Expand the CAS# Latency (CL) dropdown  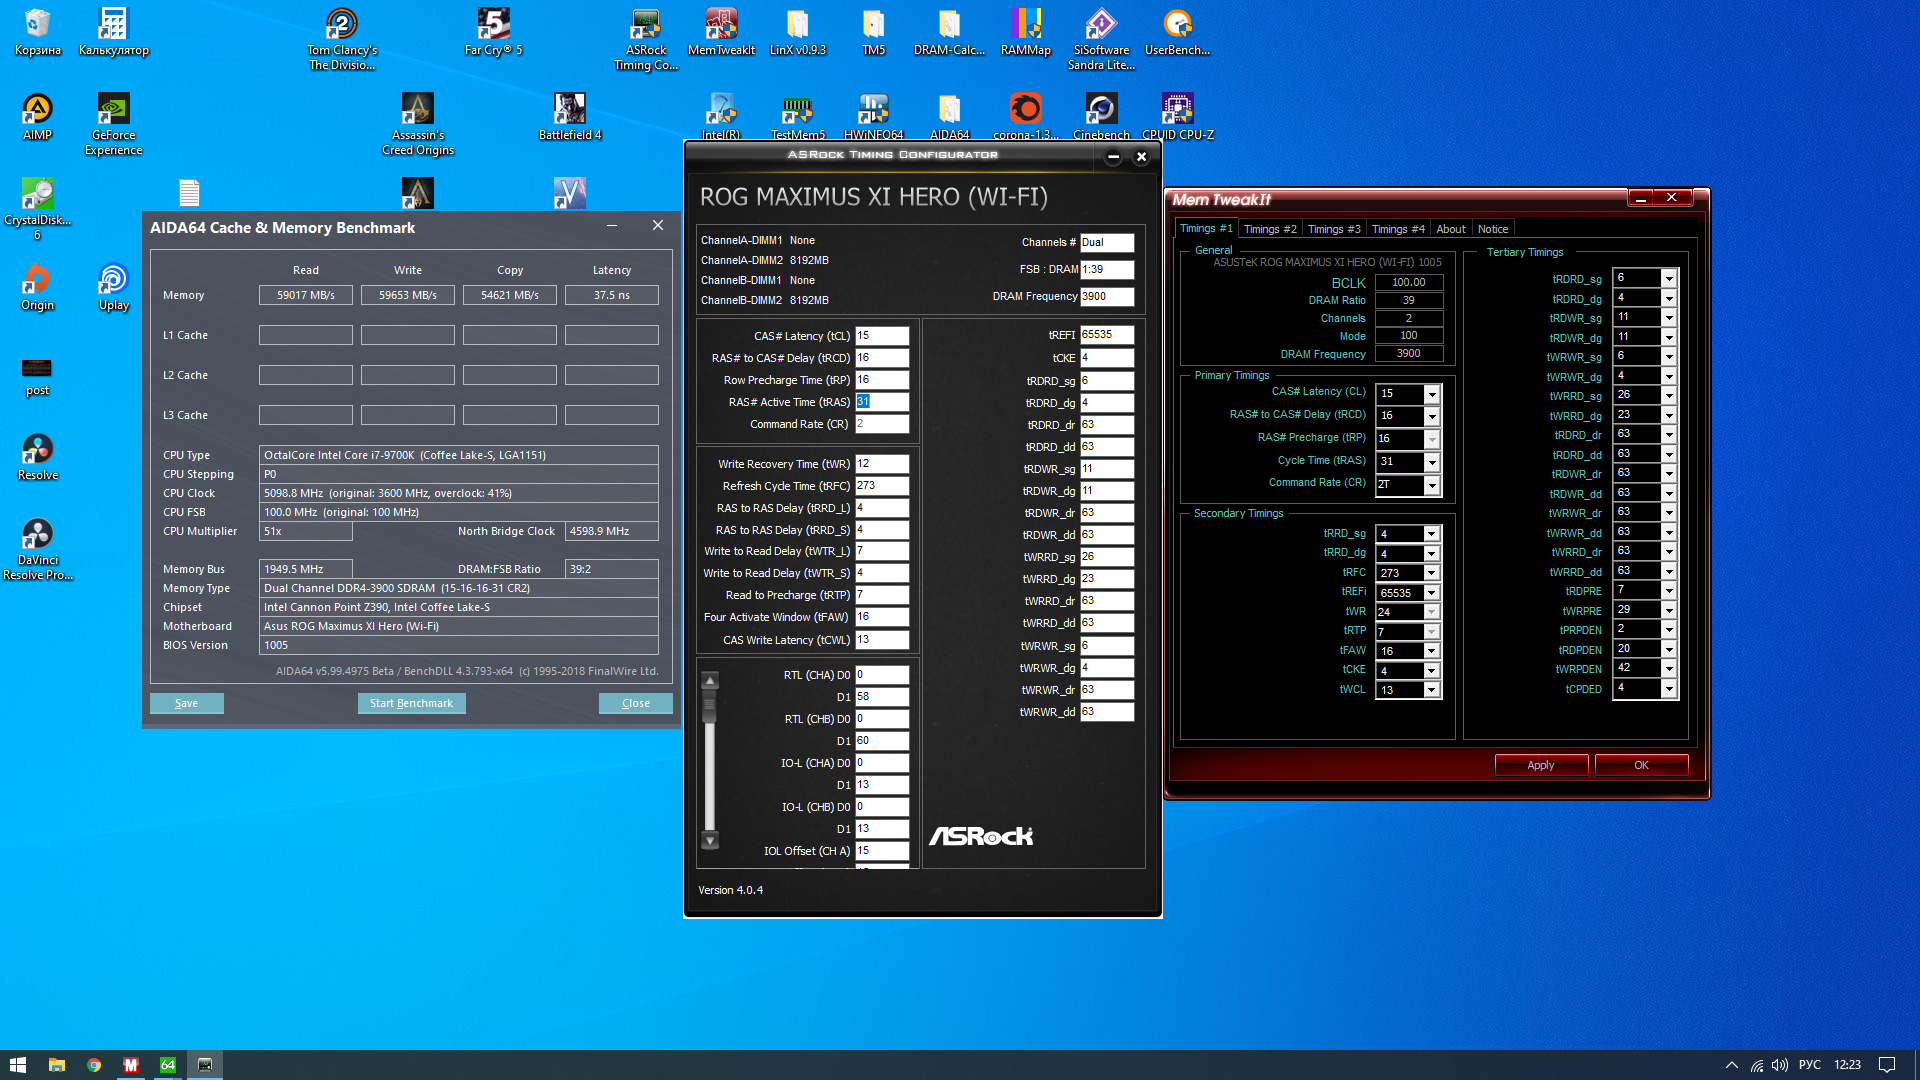point(1431,394)
